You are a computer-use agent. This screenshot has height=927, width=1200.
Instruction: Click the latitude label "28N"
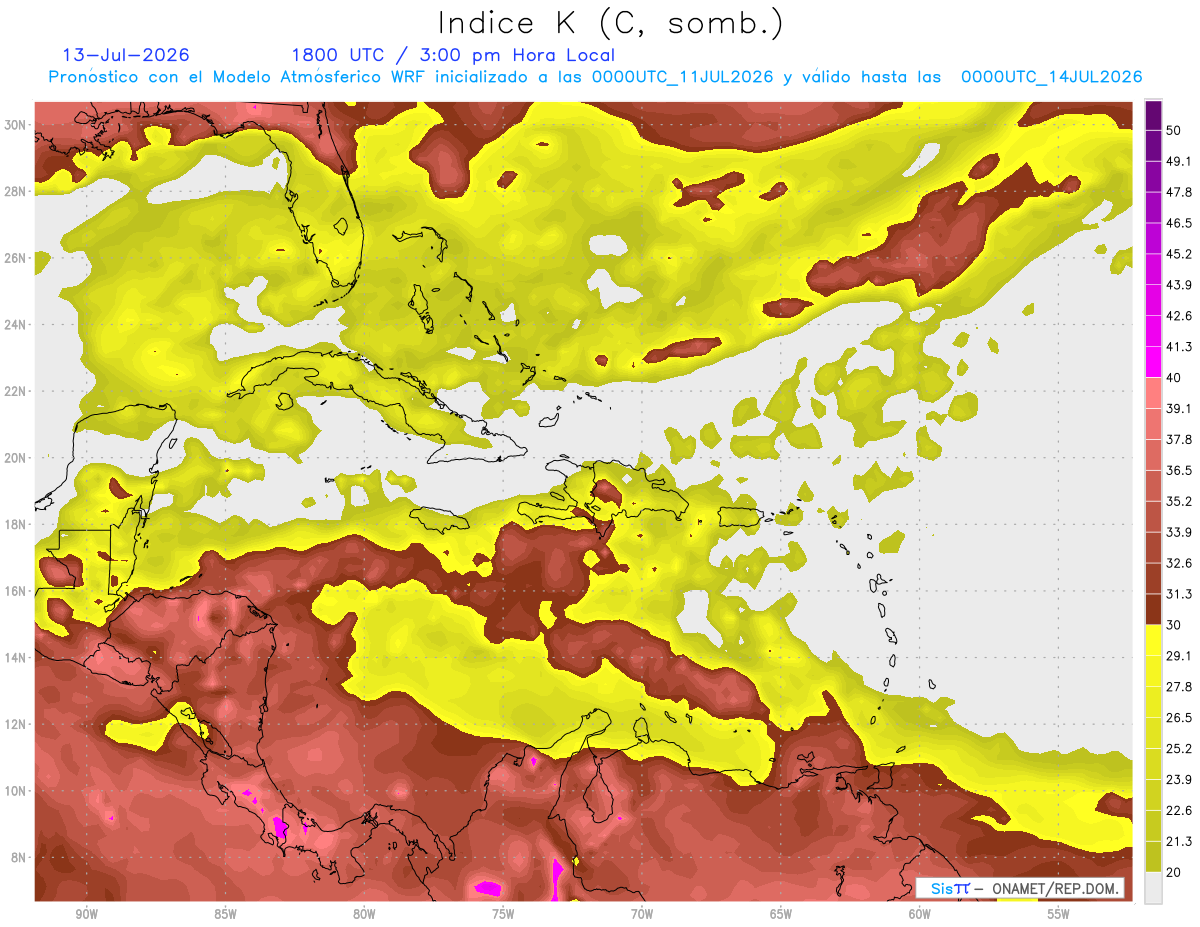pos(16,191)
